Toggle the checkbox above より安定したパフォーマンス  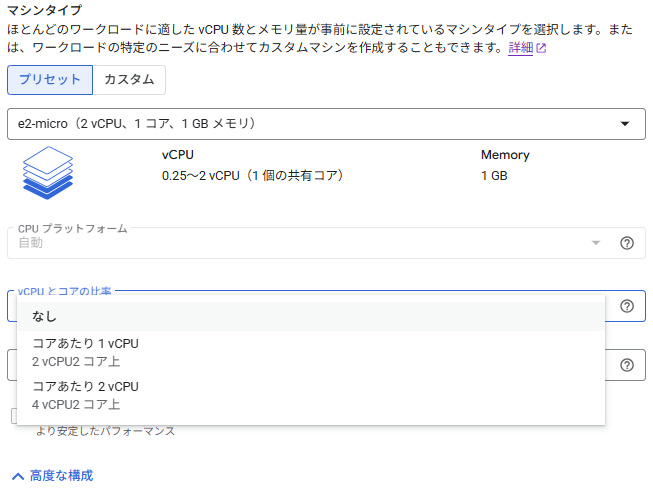pos(14,416)
